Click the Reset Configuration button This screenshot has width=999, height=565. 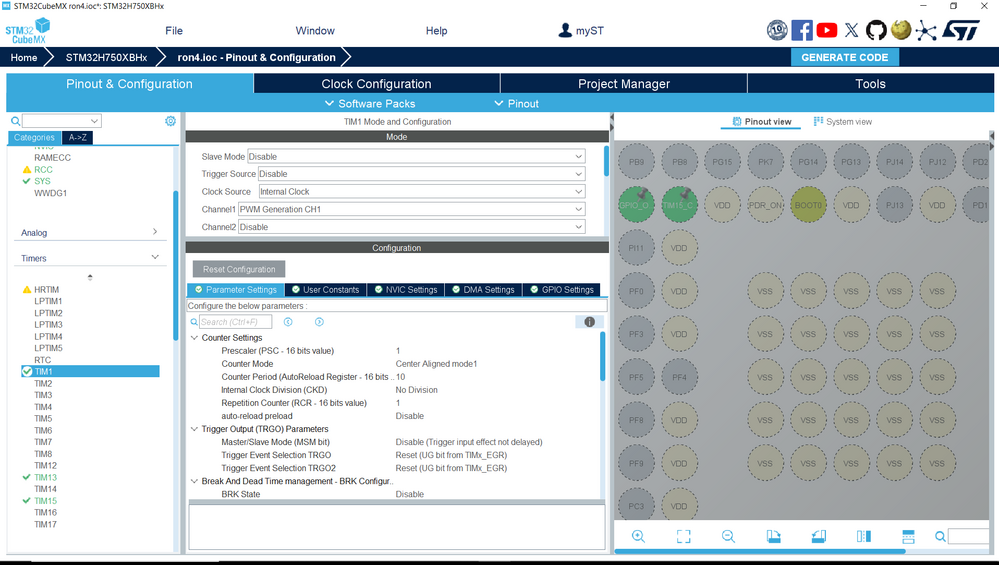[x=239, y=269]
